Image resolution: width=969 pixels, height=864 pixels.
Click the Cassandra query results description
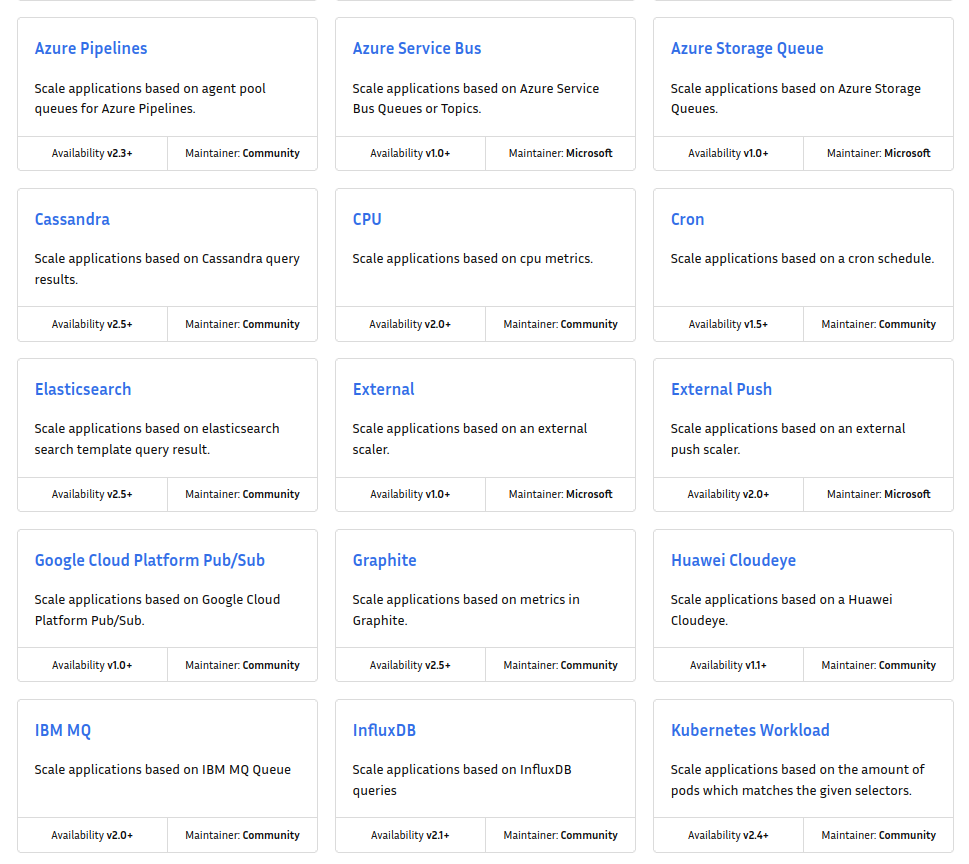pyautogui.click(x=167, y=269)
